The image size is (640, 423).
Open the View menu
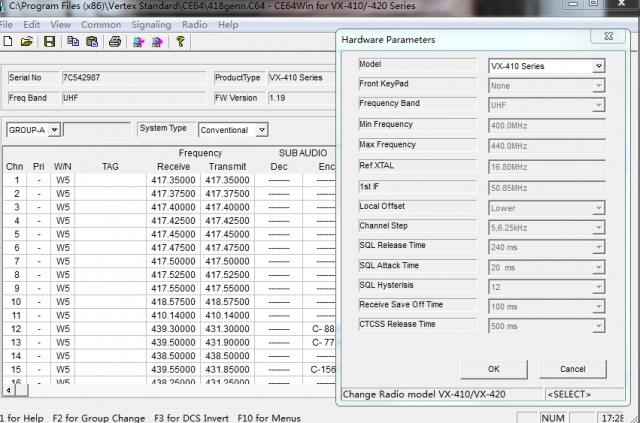pos(60,24)
